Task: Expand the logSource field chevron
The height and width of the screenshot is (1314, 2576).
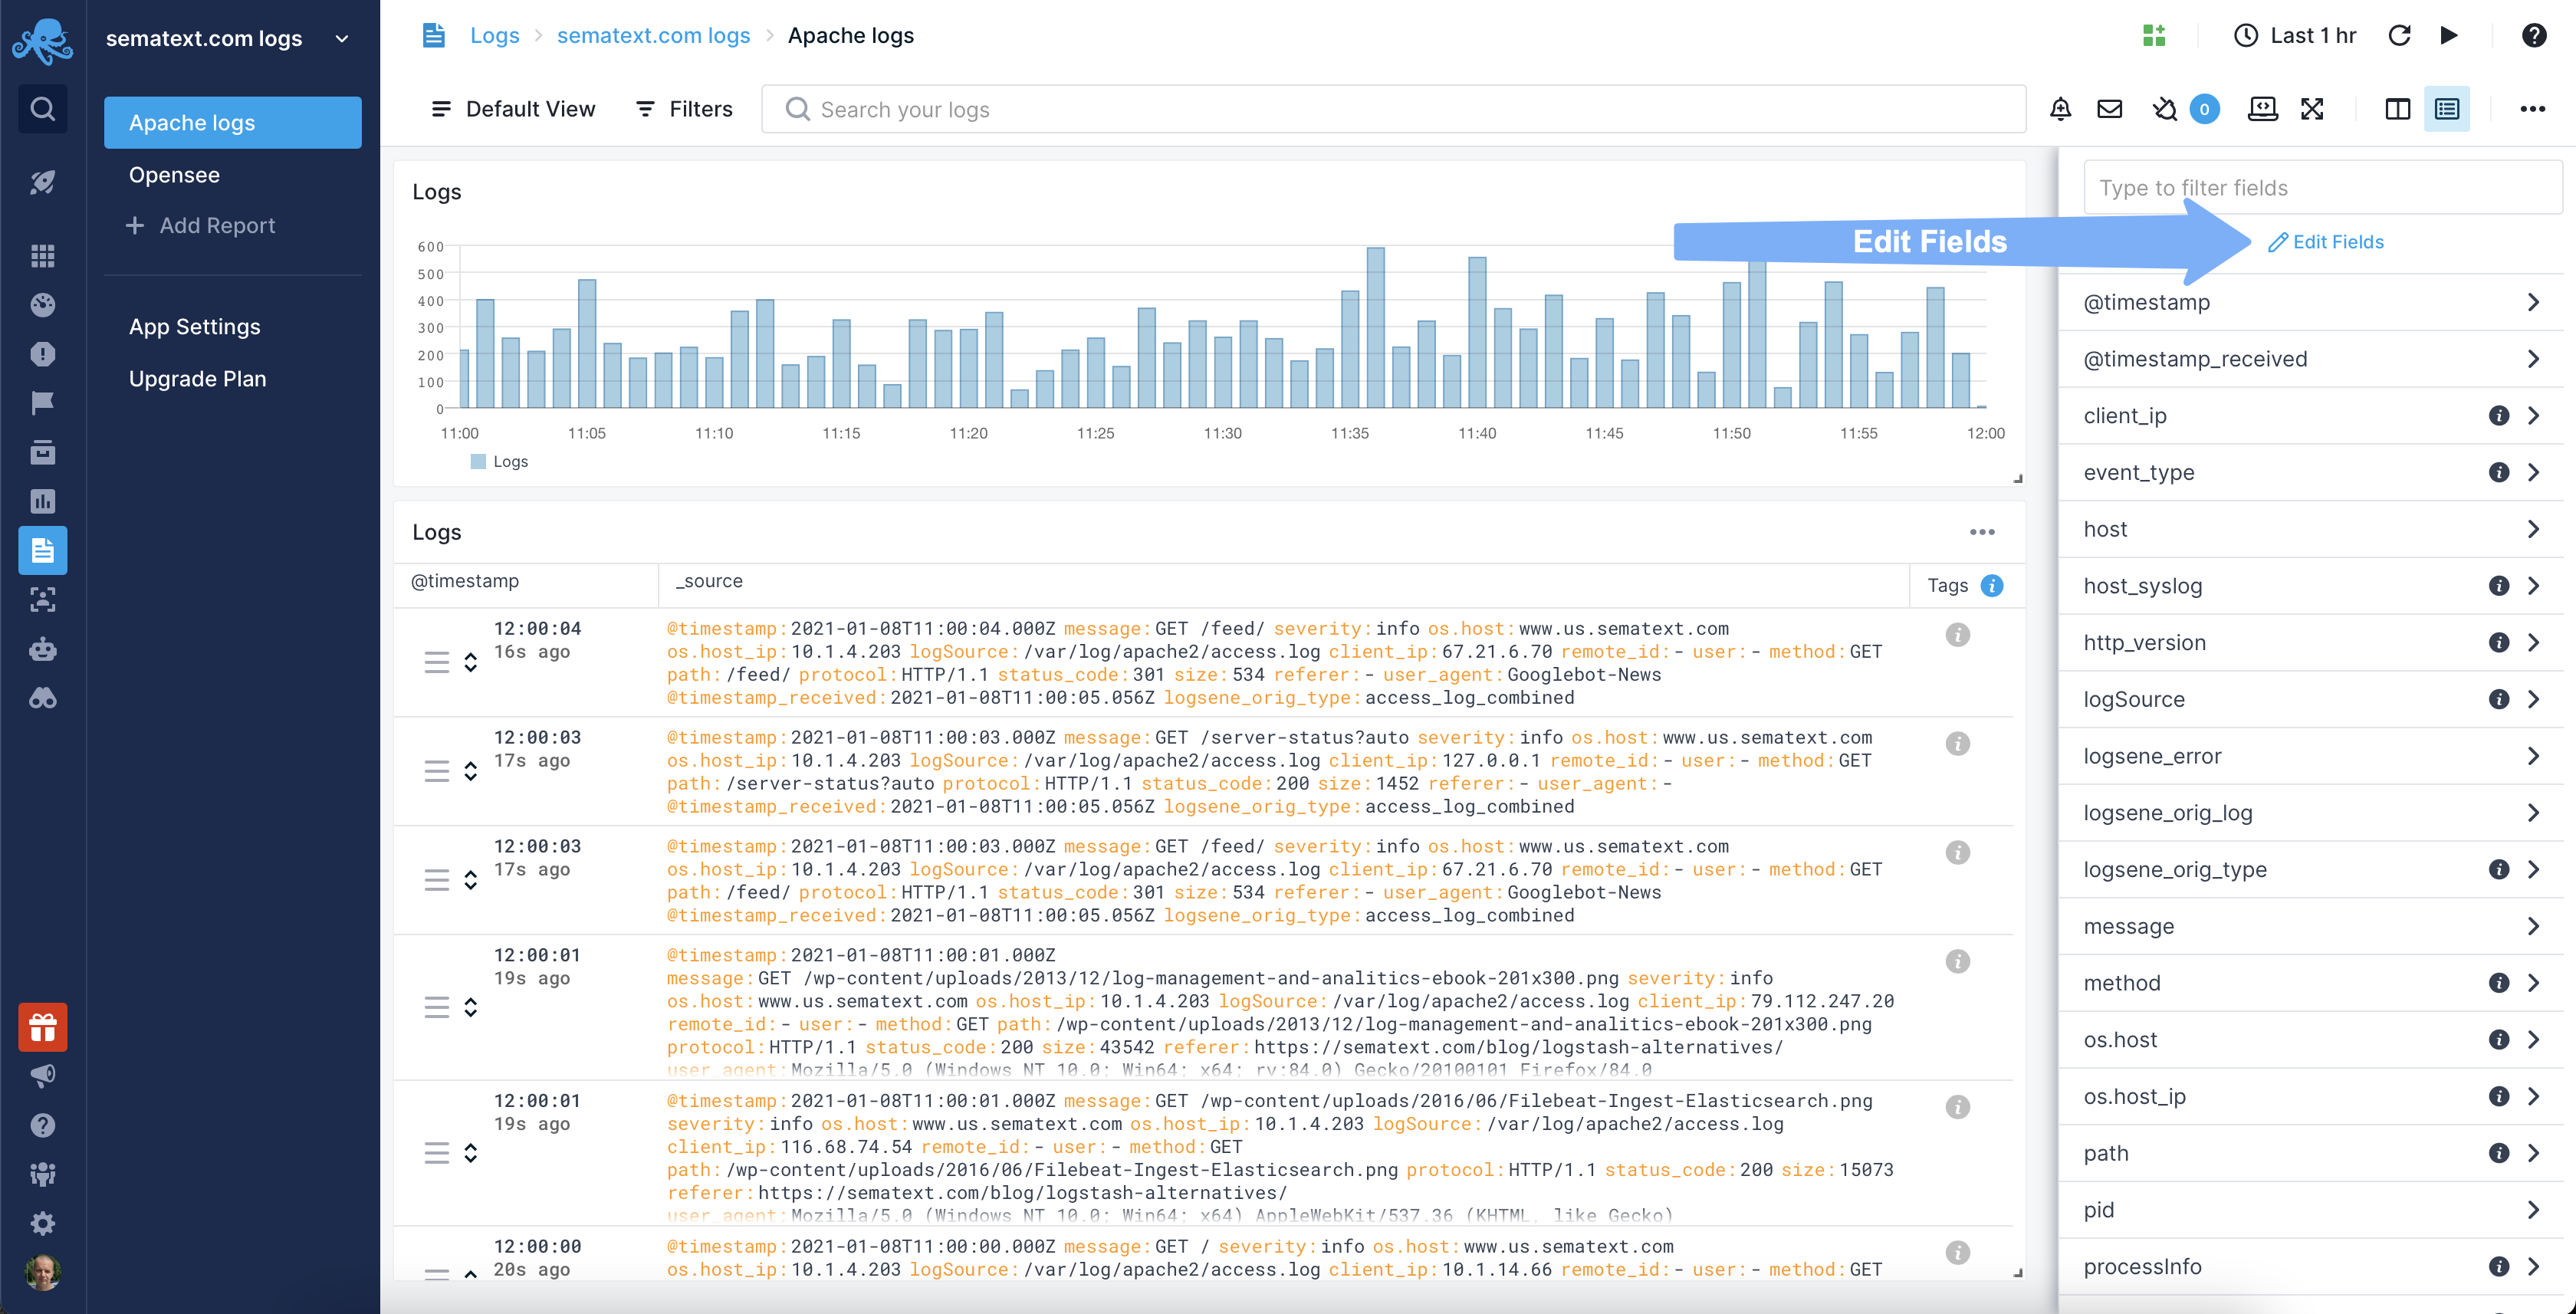Action: pyautogui.click(x=2533, y=699)
